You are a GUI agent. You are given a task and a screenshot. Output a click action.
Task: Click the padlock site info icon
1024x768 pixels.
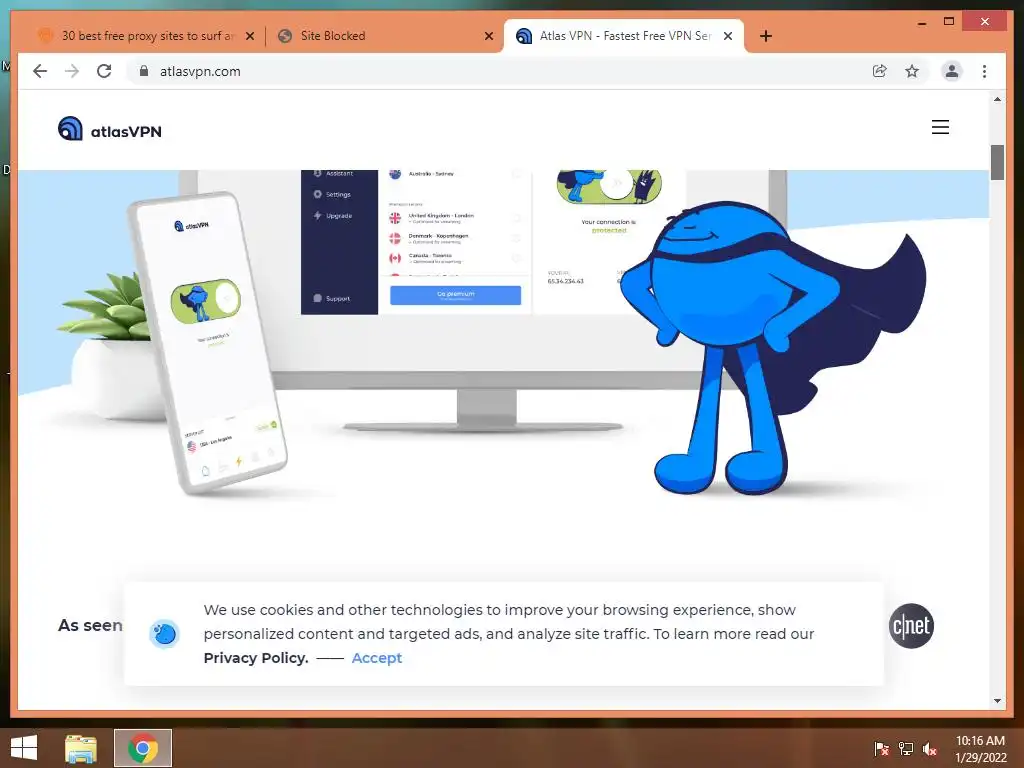(144, 71)
